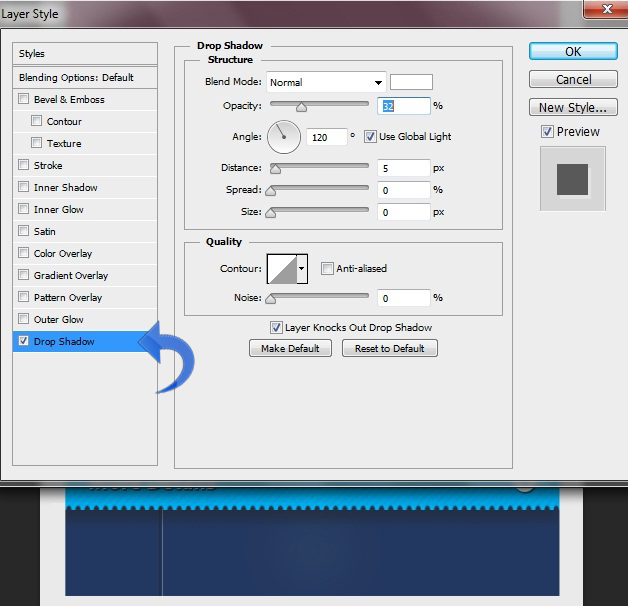Click Reset to Default button

[390, 348]
